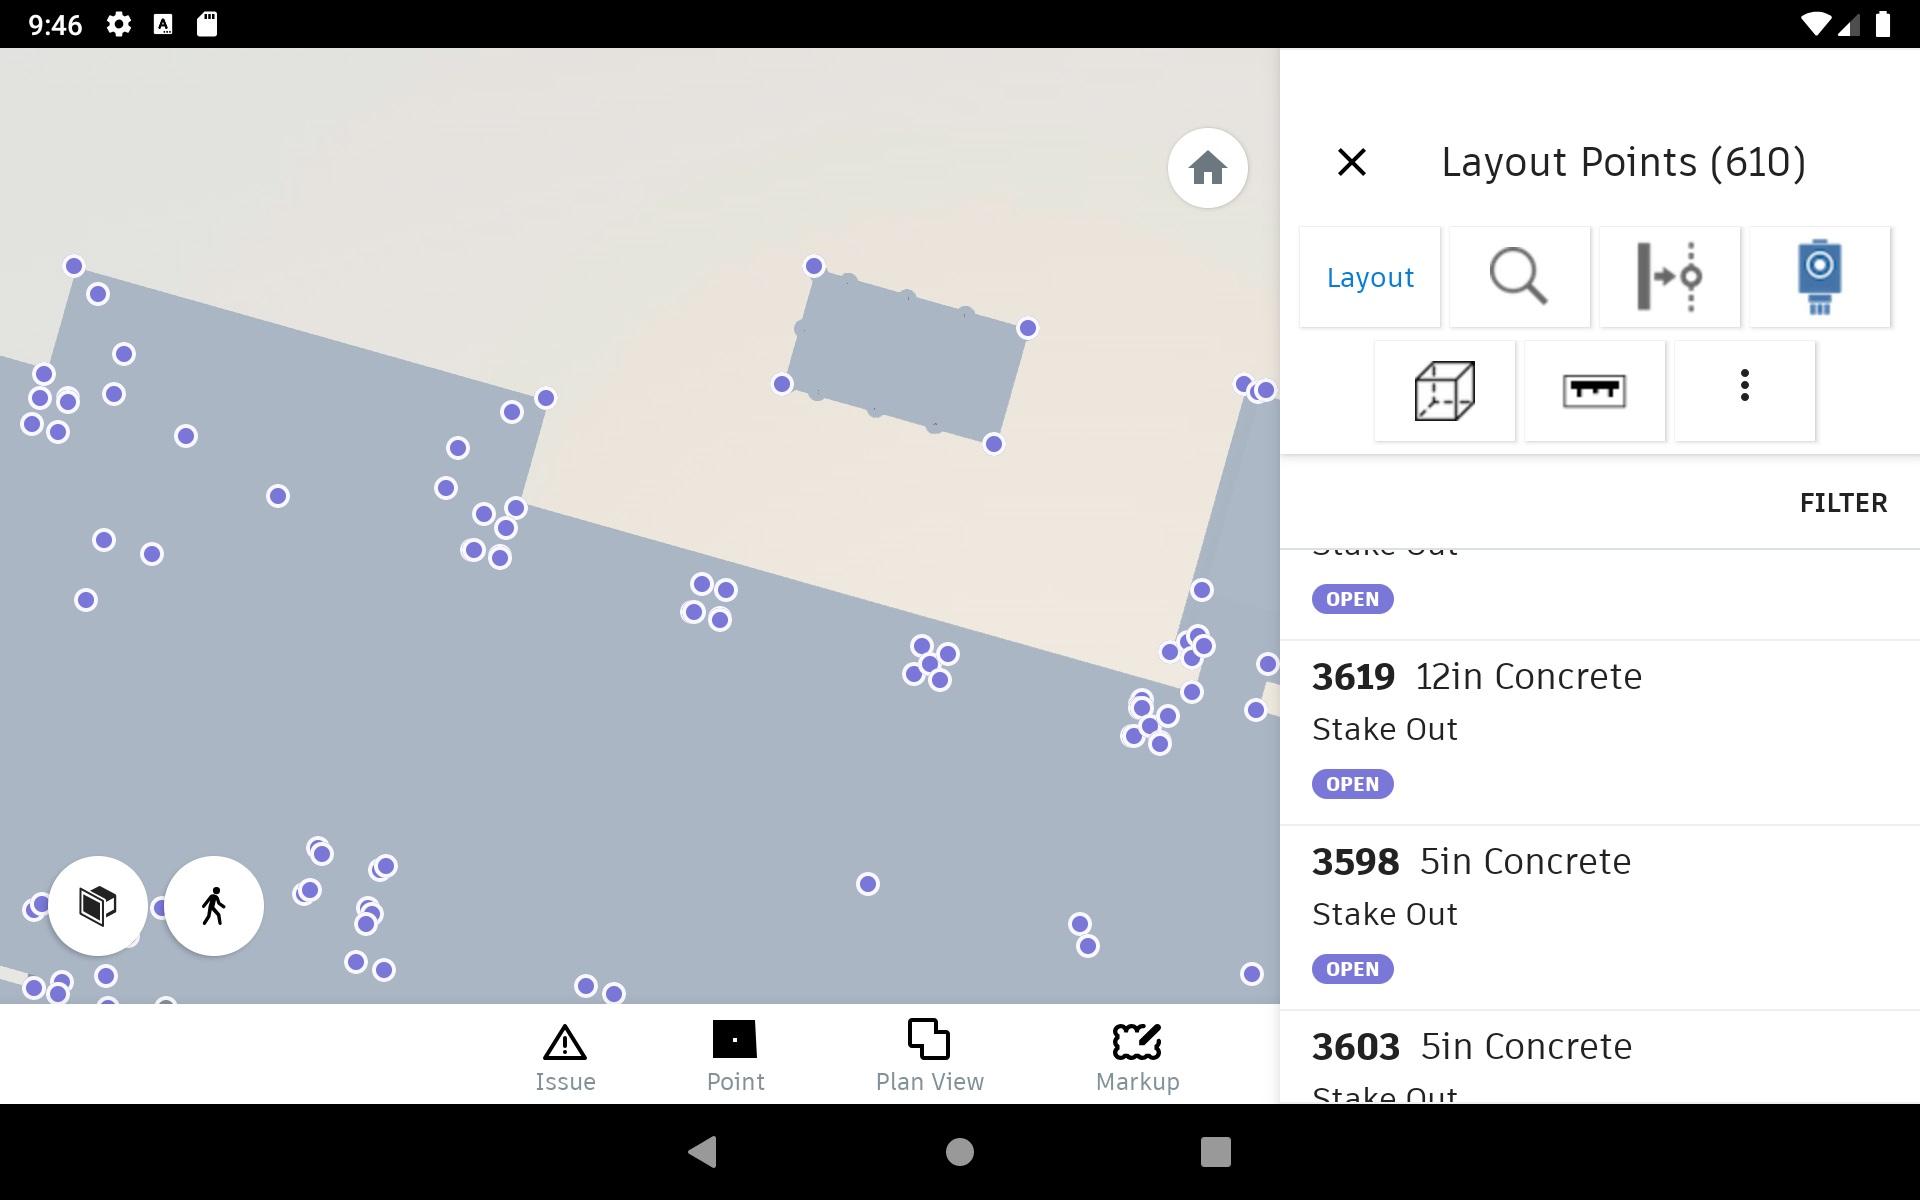Tap the Android recent apps button
The width and height of the screenshot is (1920, 1200).
1215,1152
